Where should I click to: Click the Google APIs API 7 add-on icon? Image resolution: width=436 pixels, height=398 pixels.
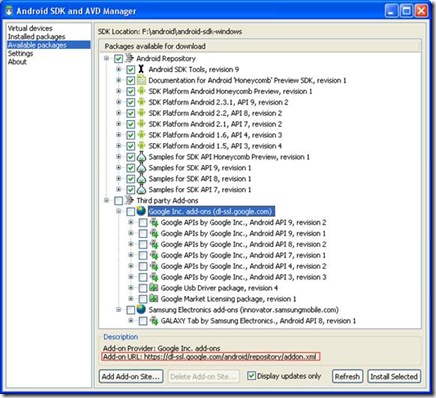154,255
